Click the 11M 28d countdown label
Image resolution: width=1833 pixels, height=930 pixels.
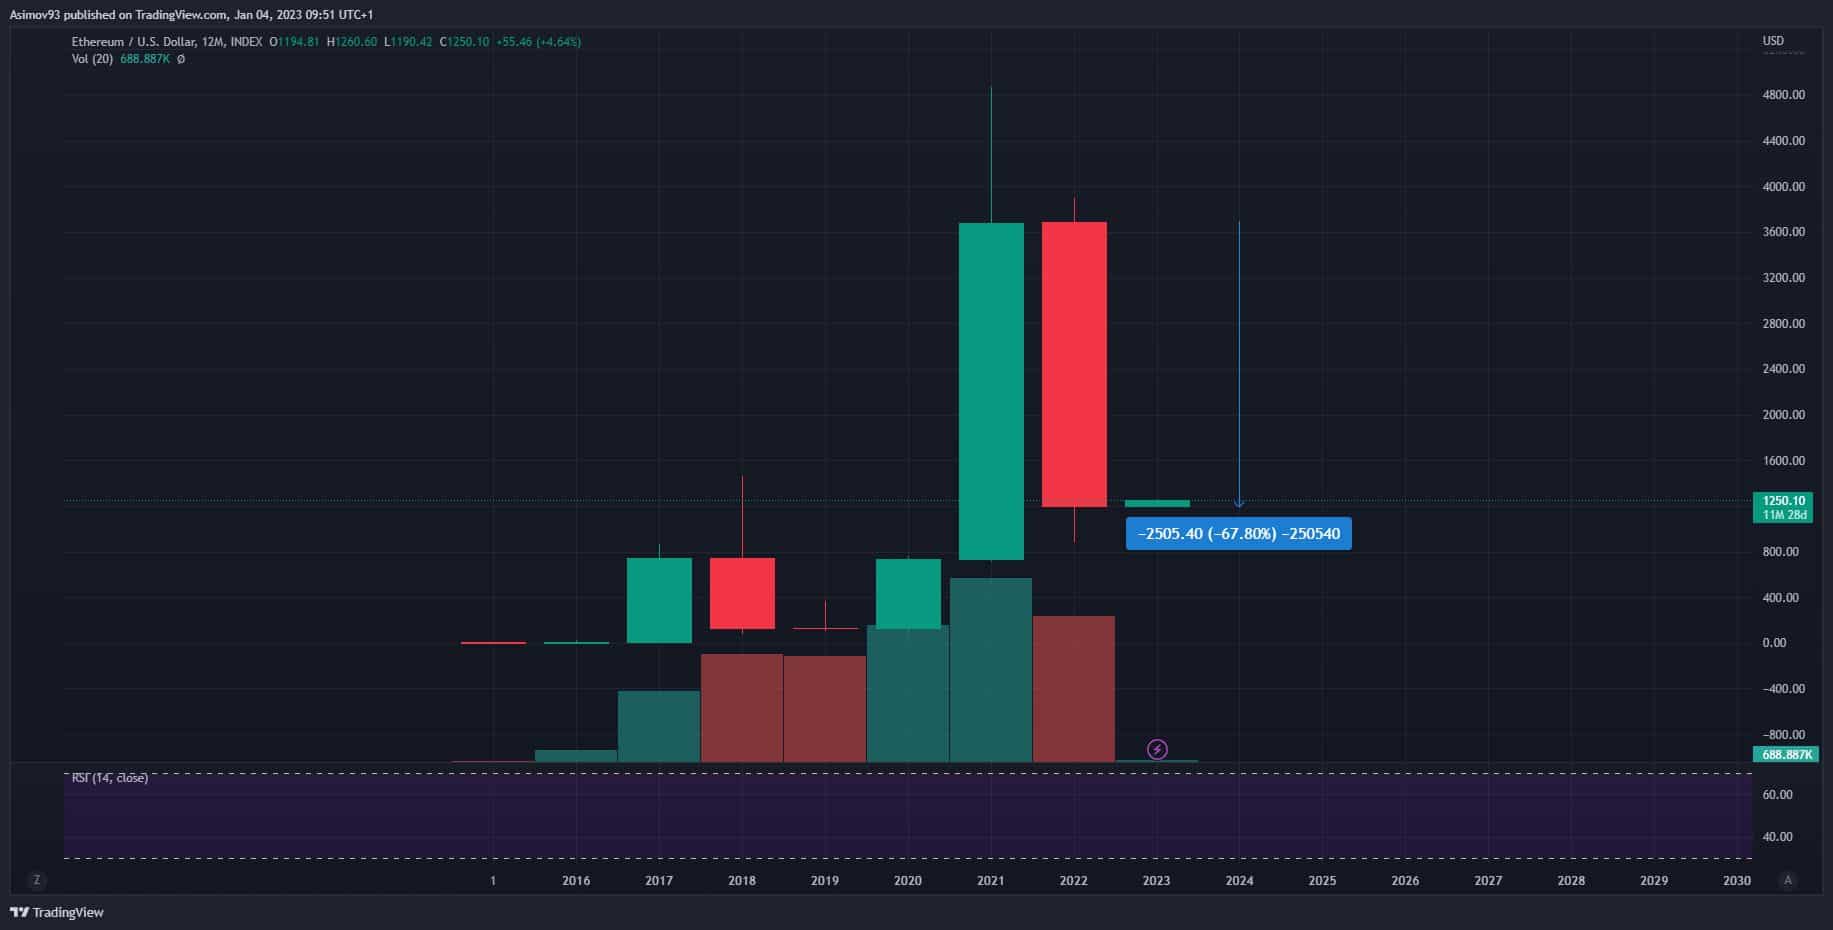click(x=1785, y=515)
